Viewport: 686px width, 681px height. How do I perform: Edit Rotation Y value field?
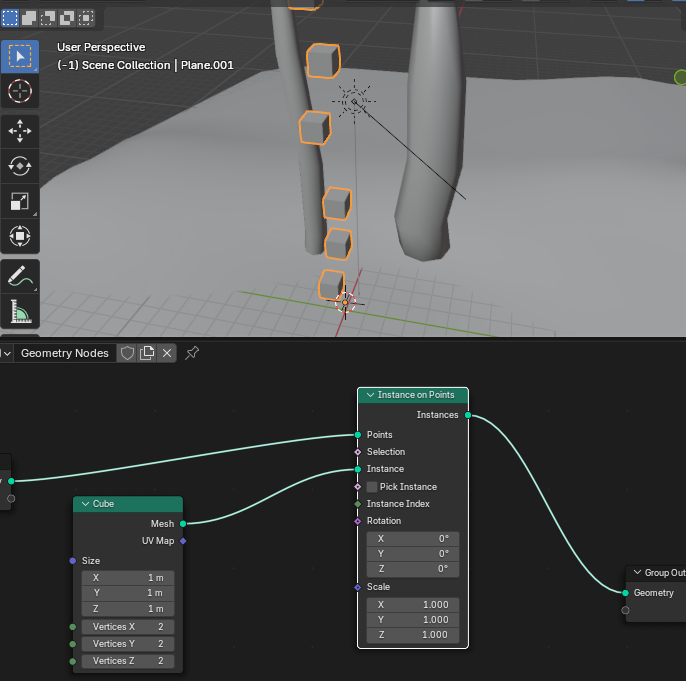413,554
